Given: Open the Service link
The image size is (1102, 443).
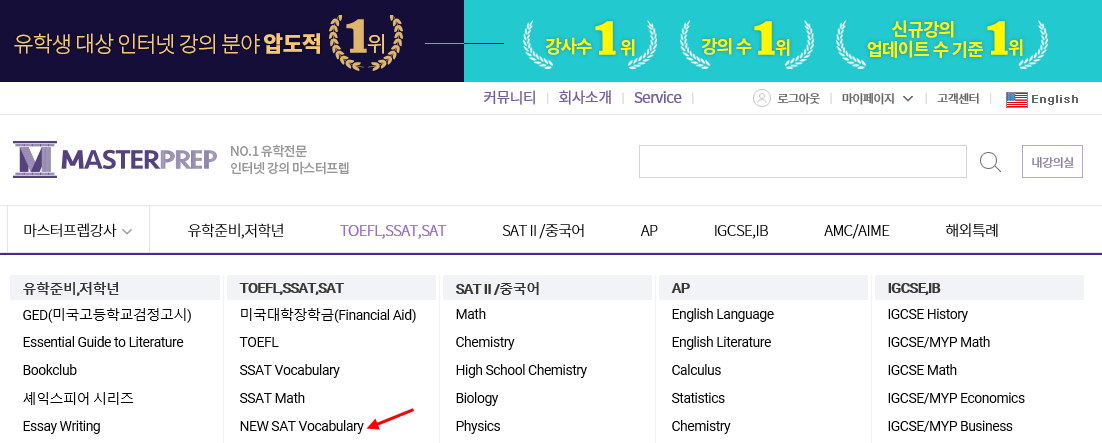Looking at the screenshot, I should click(658, 98).
